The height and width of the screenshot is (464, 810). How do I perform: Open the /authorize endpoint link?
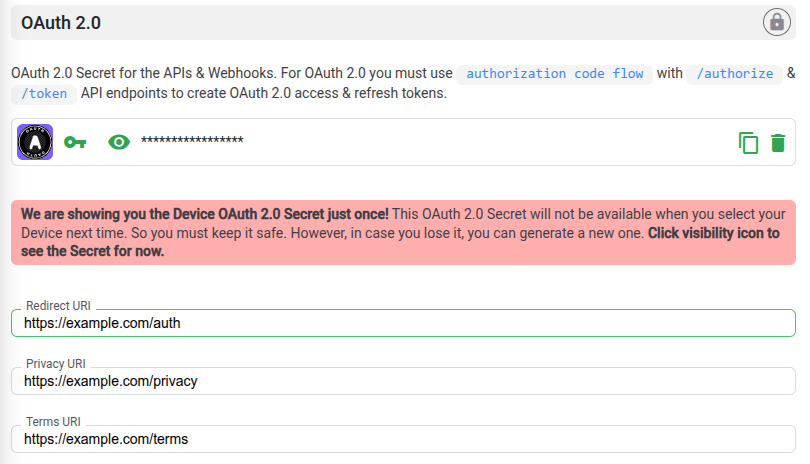click(735, 74)
